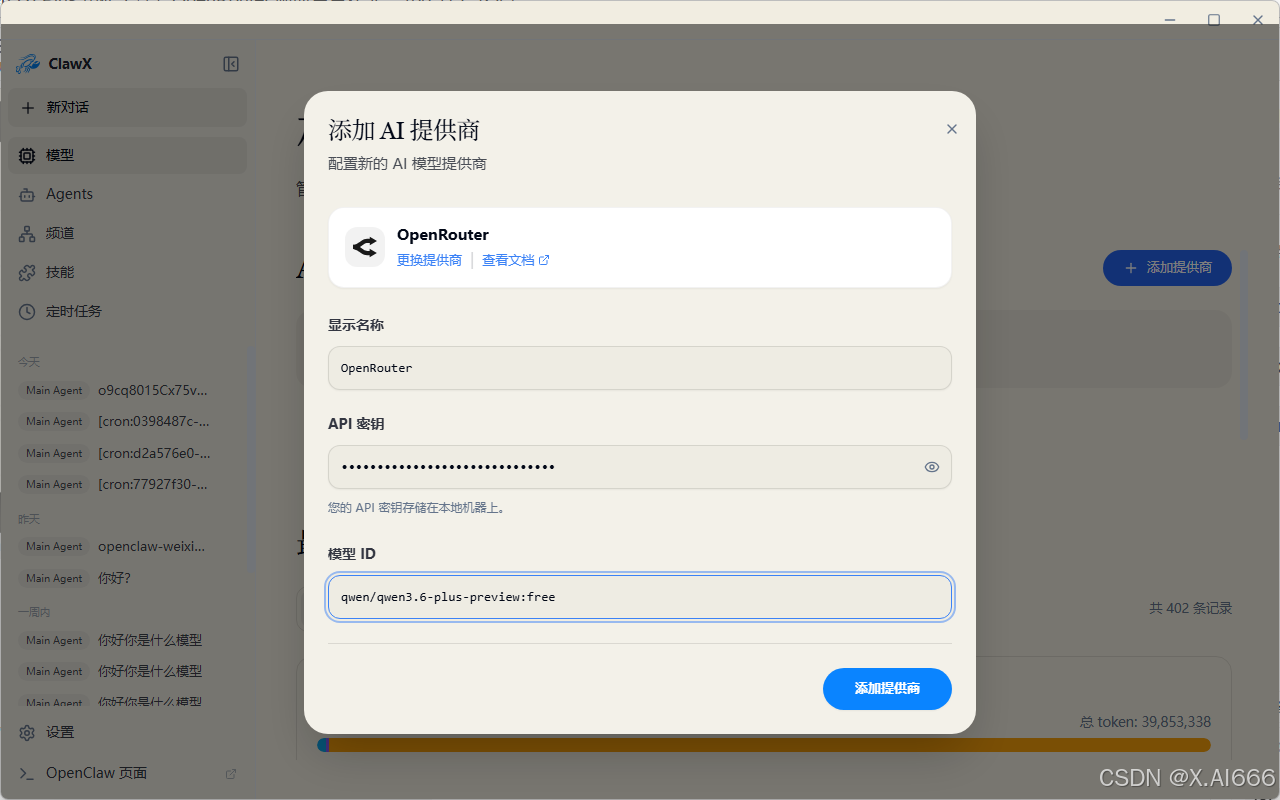Image resolution: width=1280 pixels, height=800 pixels.
Task: Reveal API key with eye icon
Action: (932, 467)
